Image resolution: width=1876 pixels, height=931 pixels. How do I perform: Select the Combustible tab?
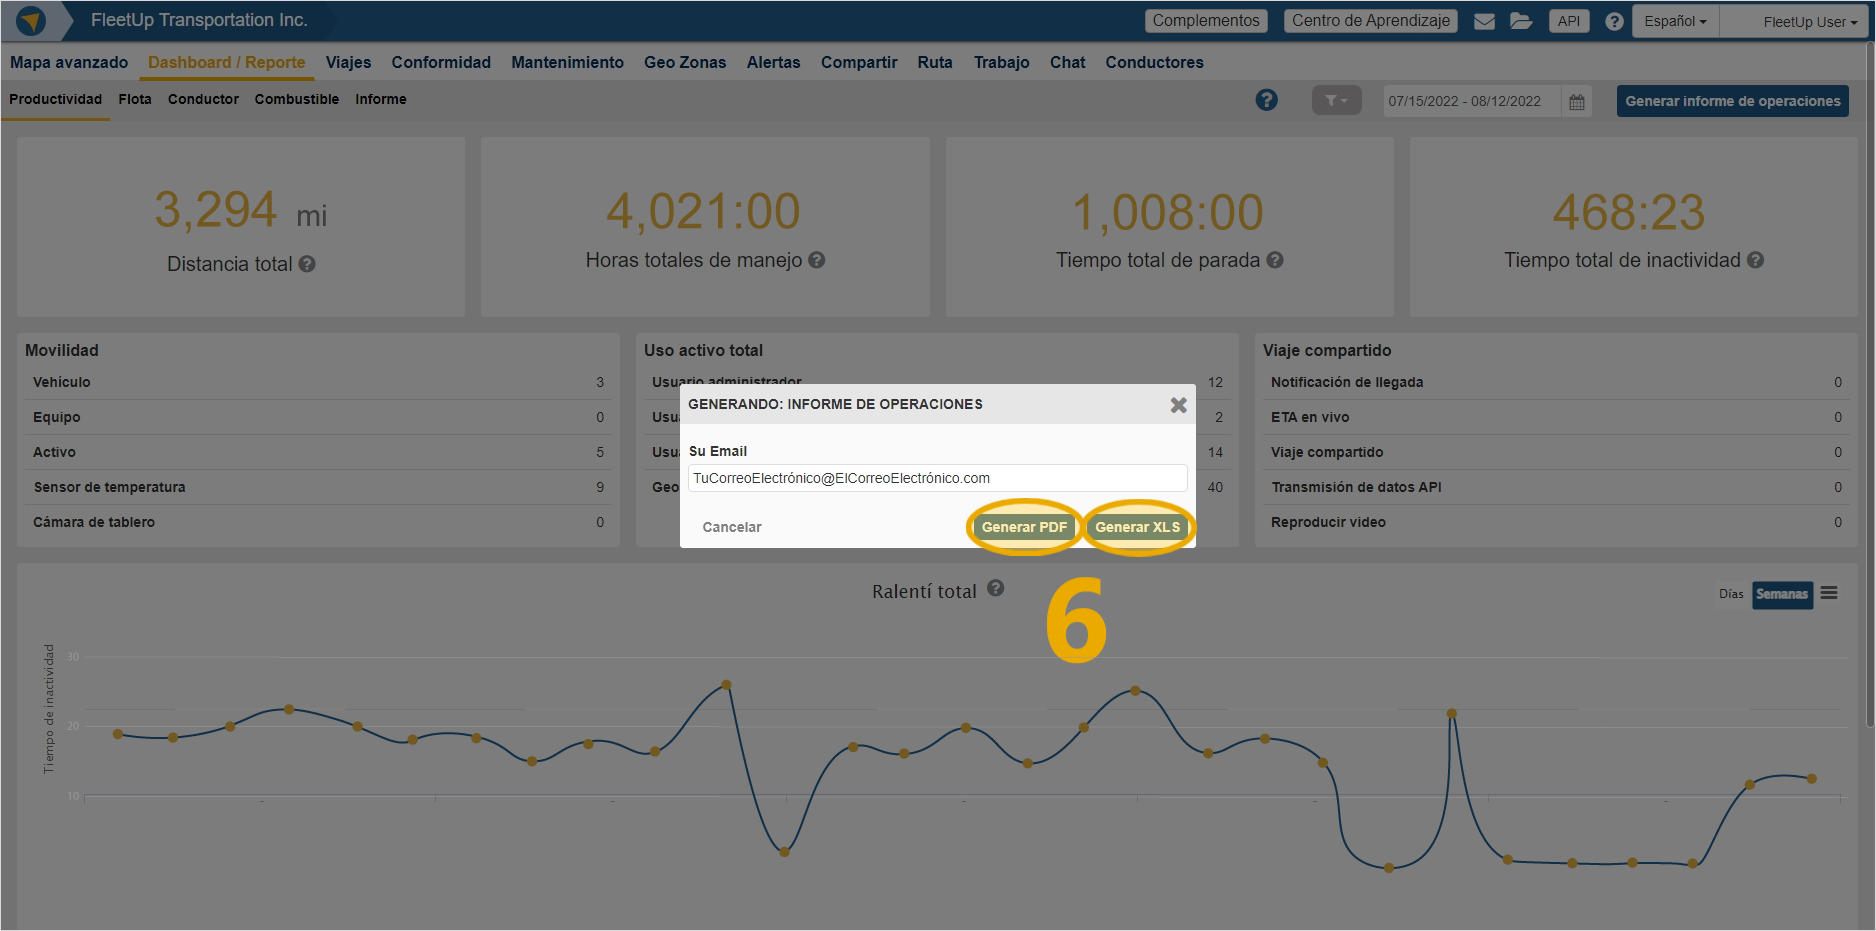click(297, 99)
